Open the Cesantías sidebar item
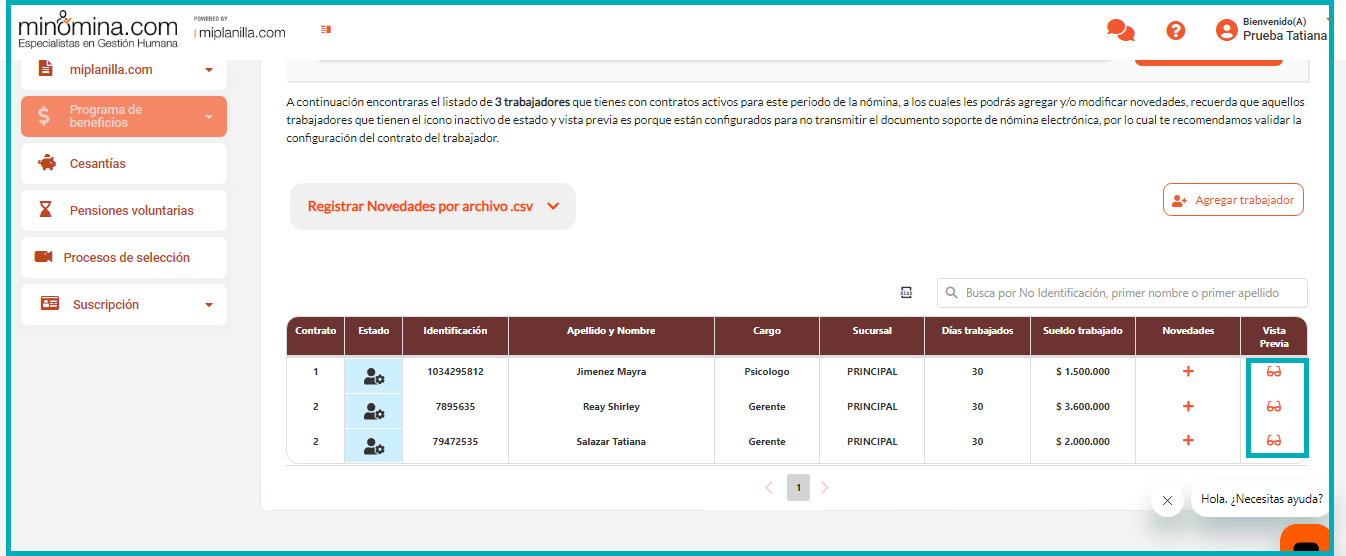 (124, 163)
